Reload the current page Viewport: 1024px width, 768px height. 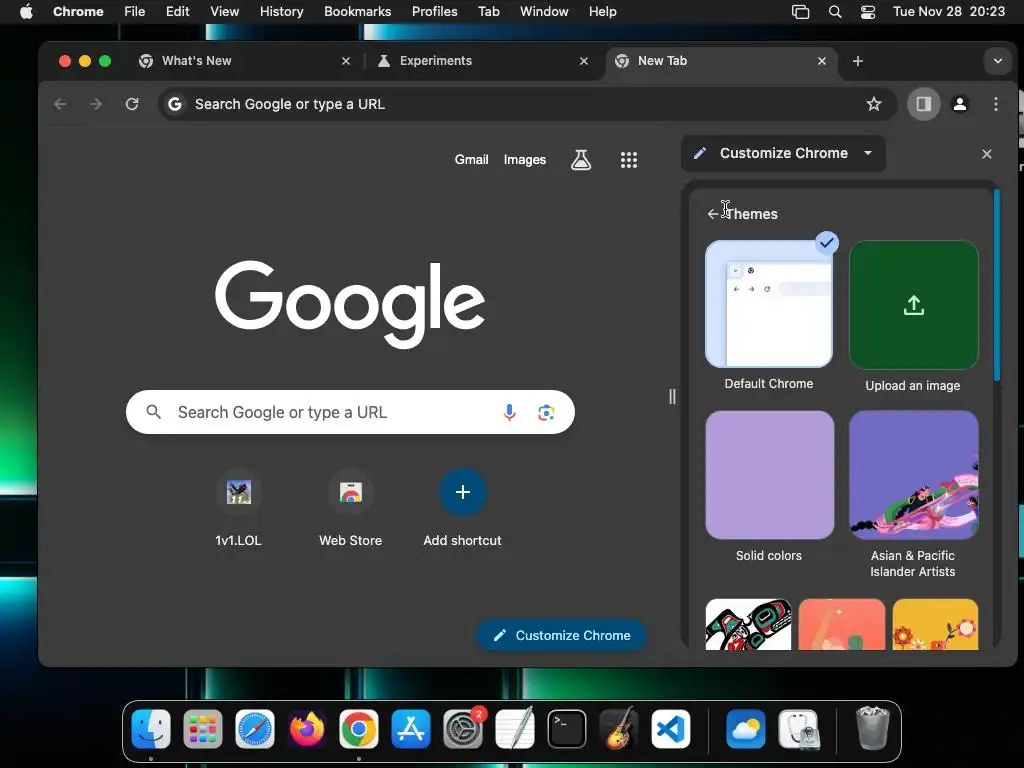(132, 104)
